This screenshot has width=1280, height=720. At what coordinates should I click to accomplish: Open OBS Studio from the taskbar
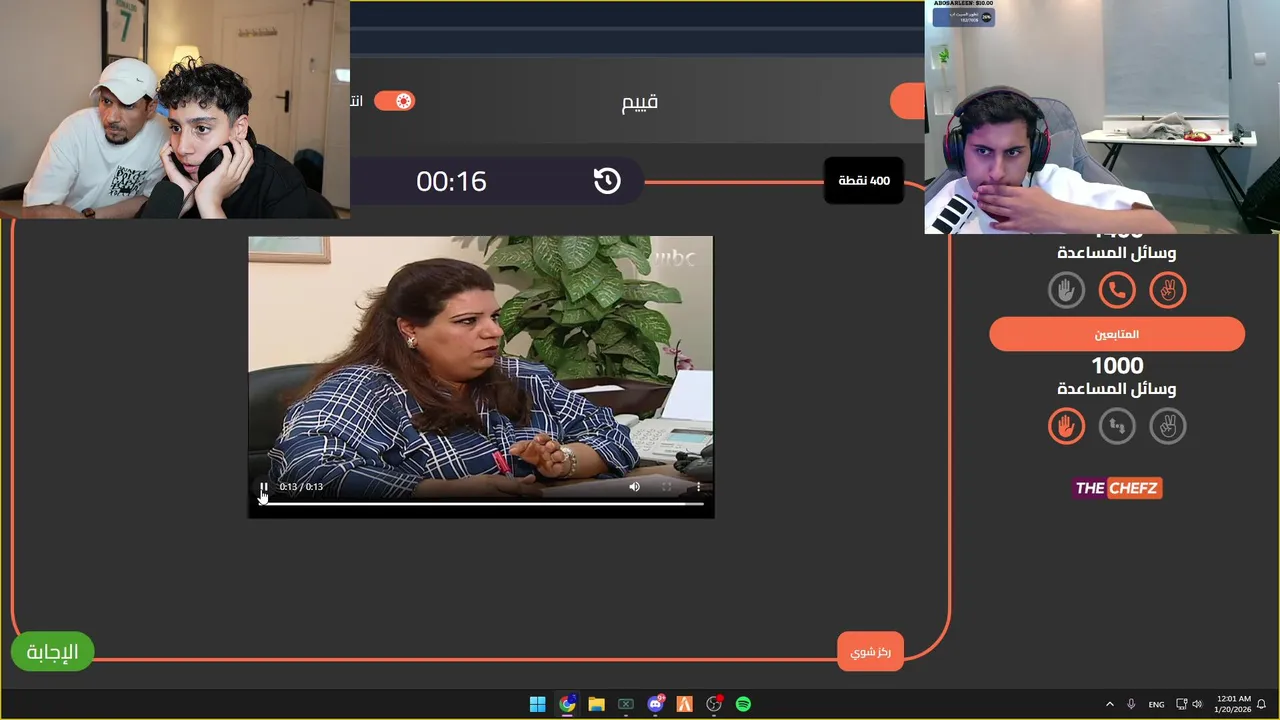click(714, 704)
